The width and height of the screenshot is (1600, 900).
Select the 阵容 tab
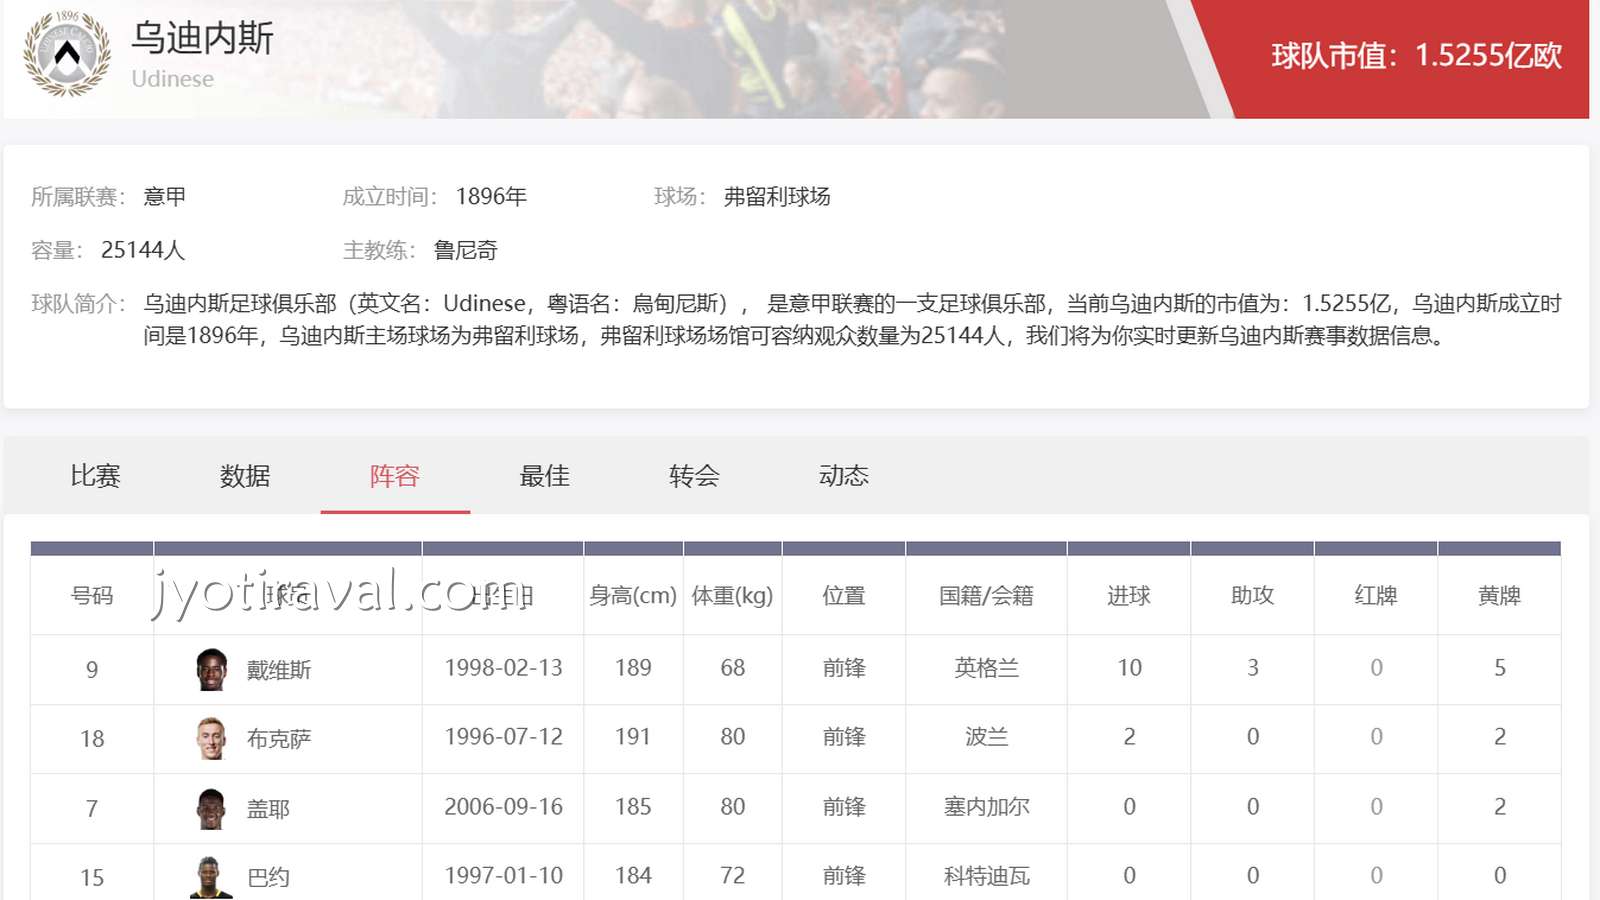point(395,476)
